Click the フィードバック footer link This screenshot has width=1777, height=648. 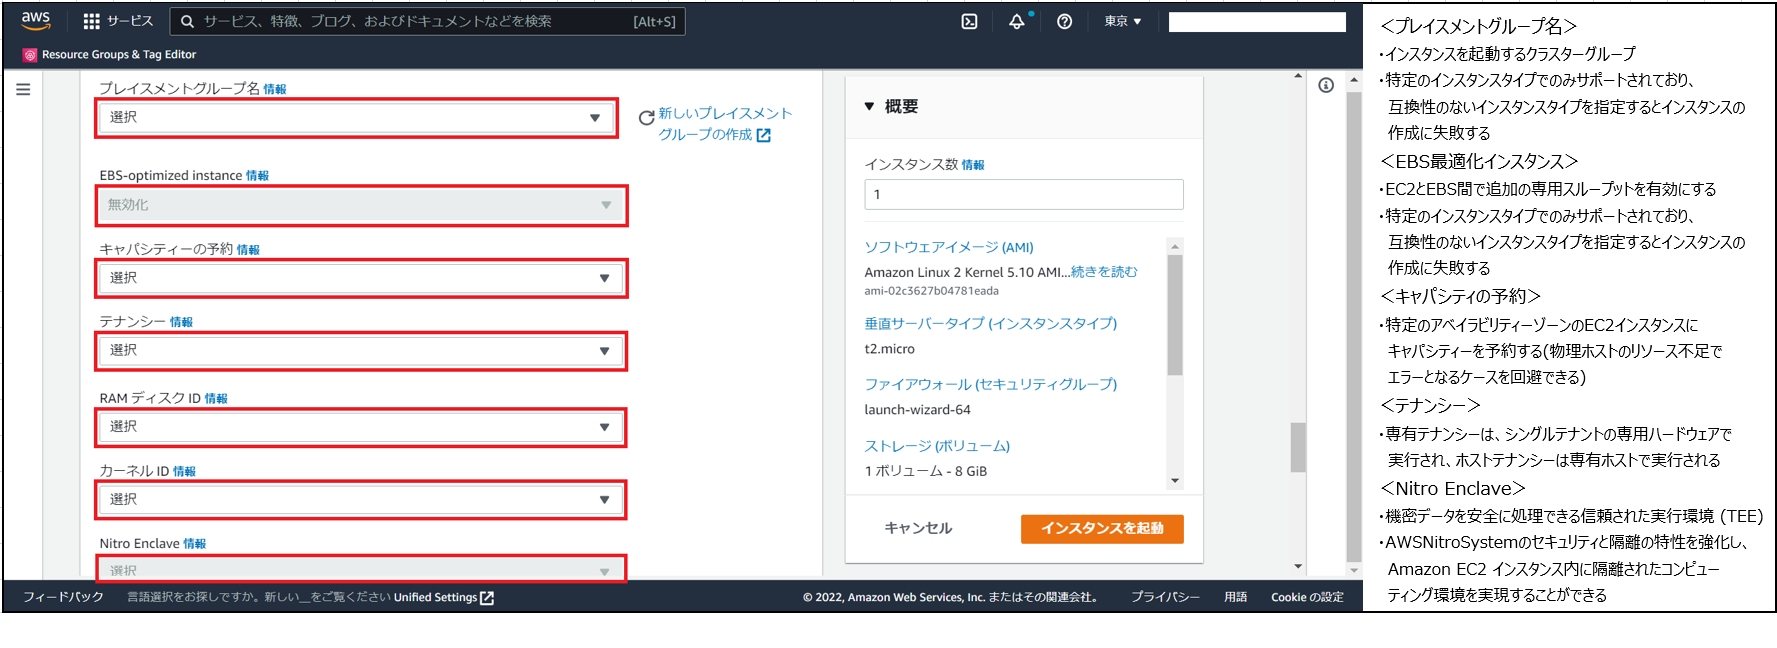(x=63, y=597)
